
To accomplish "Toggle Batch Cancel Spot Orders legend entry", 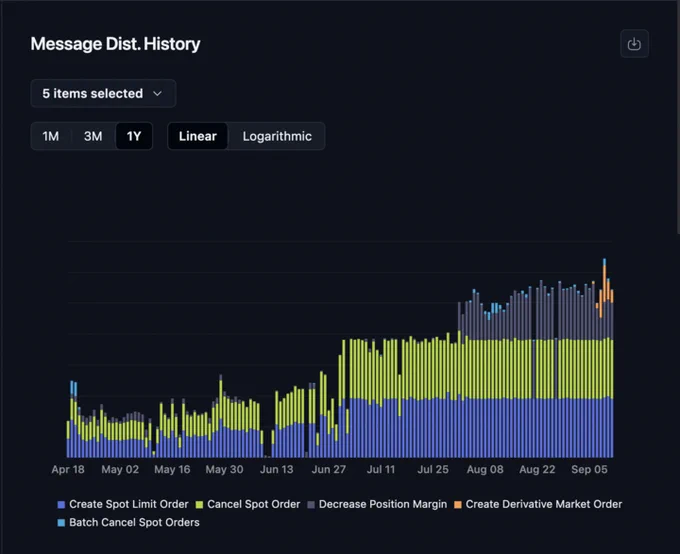I will pyautogui.click(x=128, y=522).
